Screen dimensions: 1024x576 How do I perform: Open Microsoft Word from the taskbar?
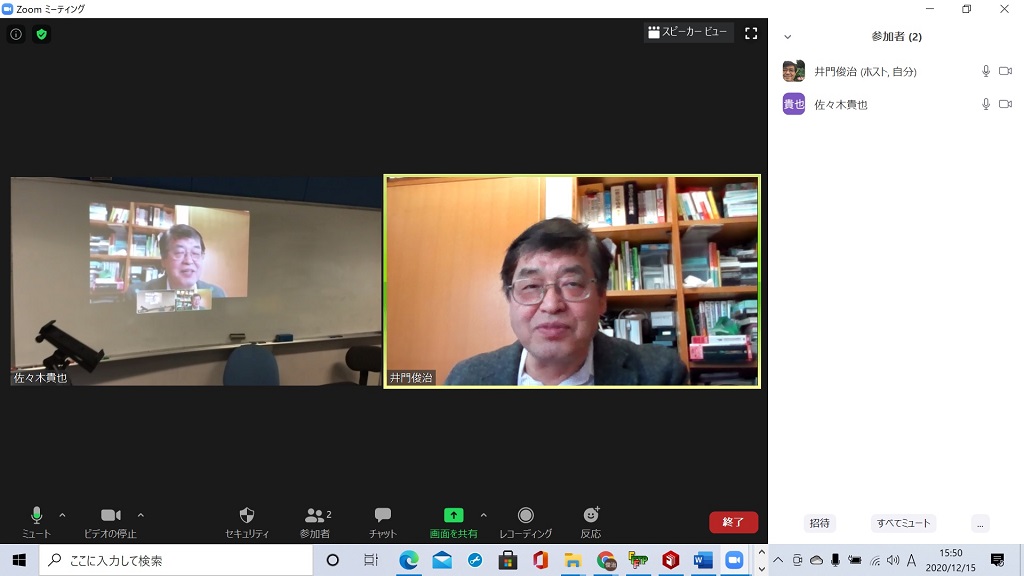[x=703, y=560]
